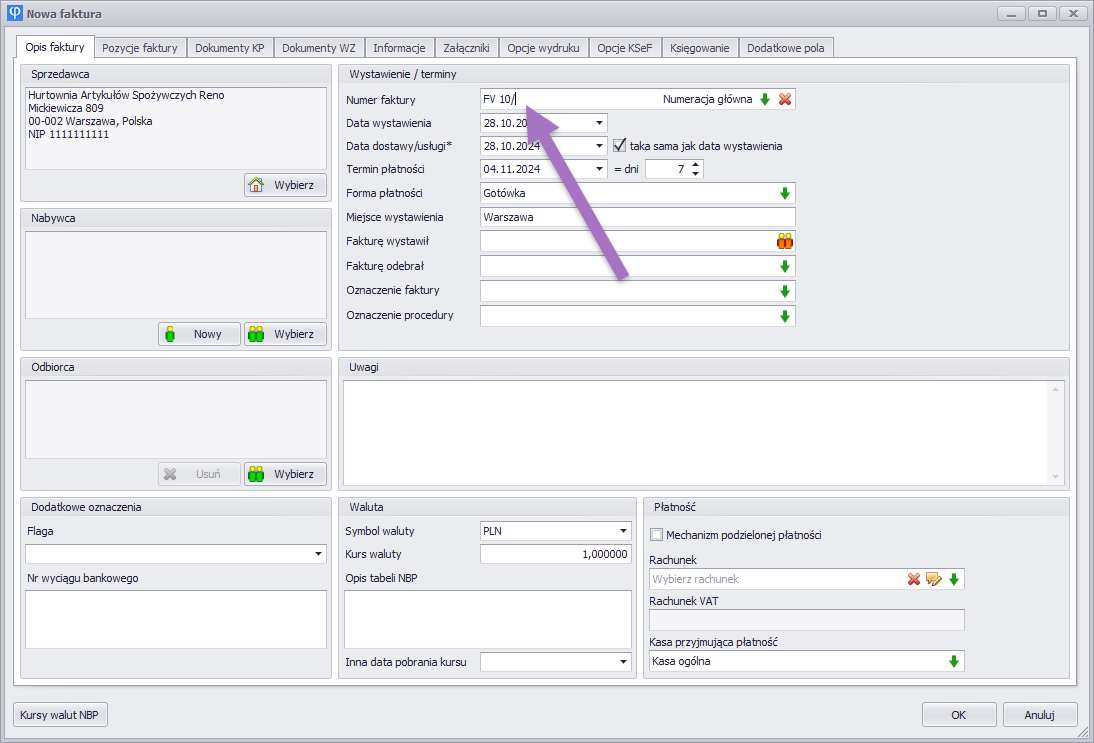Open the Flaga dropdown list
1094x743 pixels.
pyautogui.click(x=319, y=554)
